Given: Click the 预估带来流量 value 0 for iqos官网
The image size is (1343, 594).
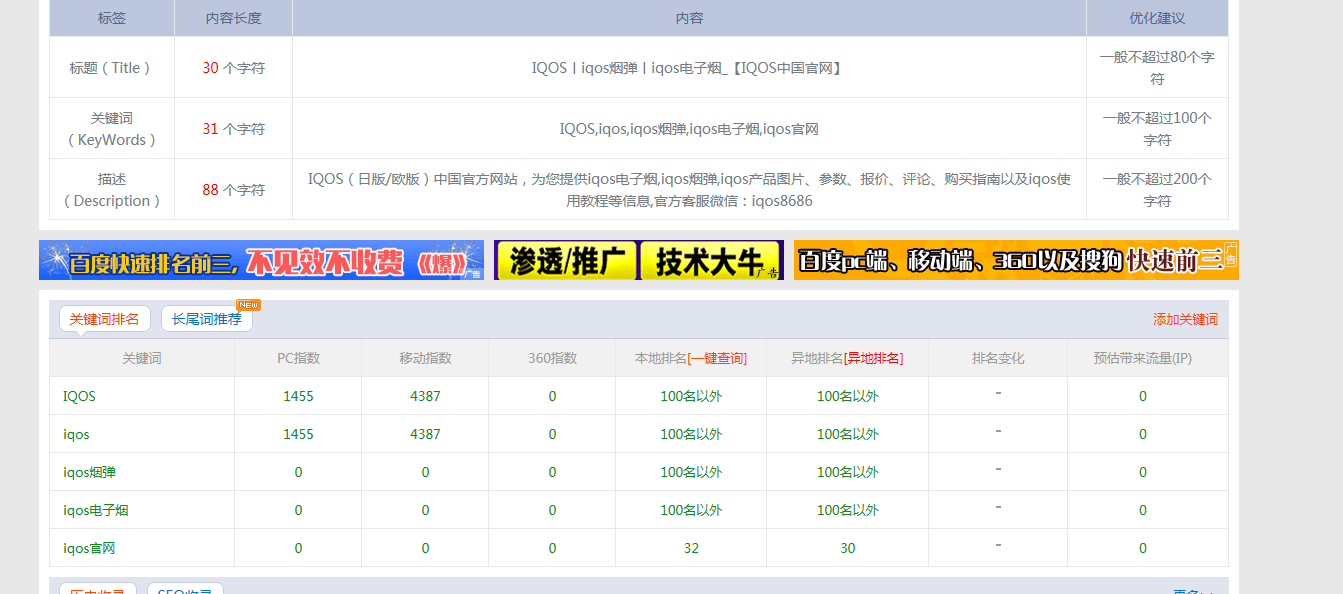Looking at the screenshot, I should click(1143, 548).
